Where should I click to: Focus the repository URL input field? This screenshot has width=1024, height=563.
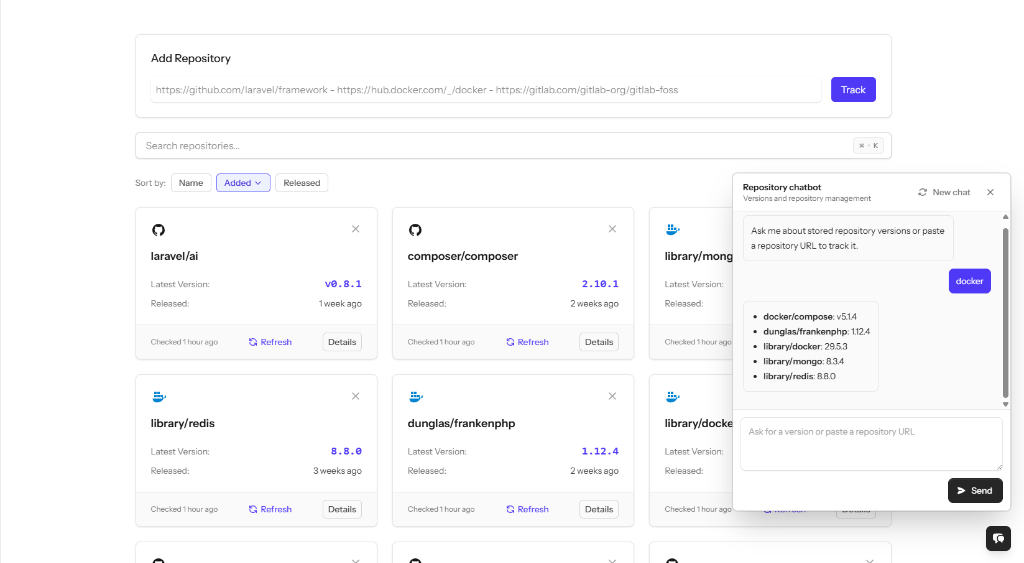pos(486,89)
